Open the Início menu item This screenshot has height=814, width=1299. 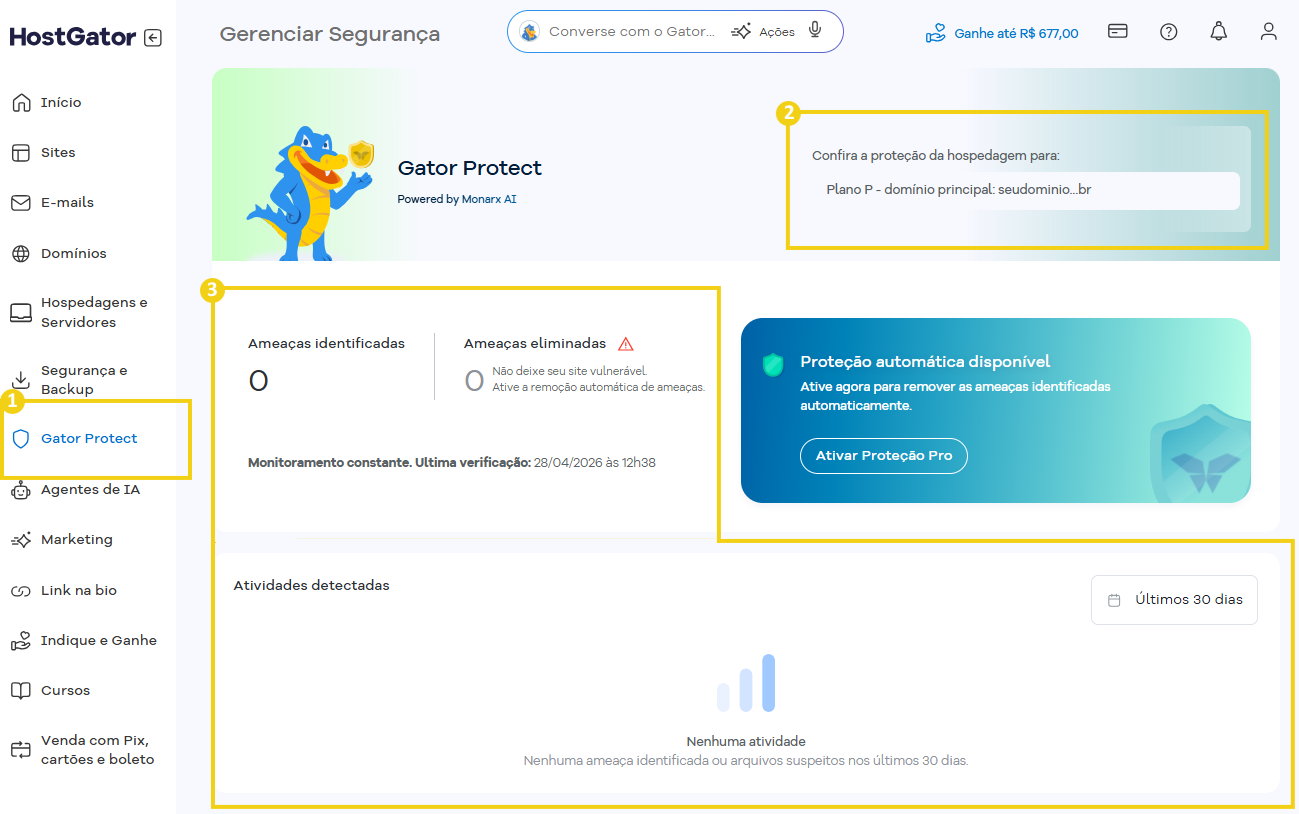61,102
